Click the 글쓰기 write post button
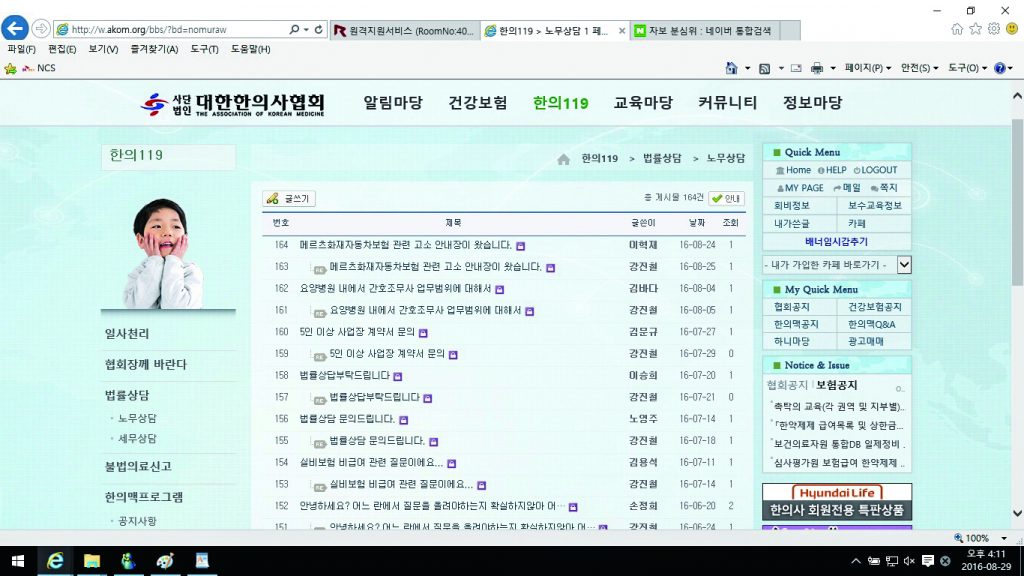The height and width of the screenshot is (576, 1024). coord(290,199)
